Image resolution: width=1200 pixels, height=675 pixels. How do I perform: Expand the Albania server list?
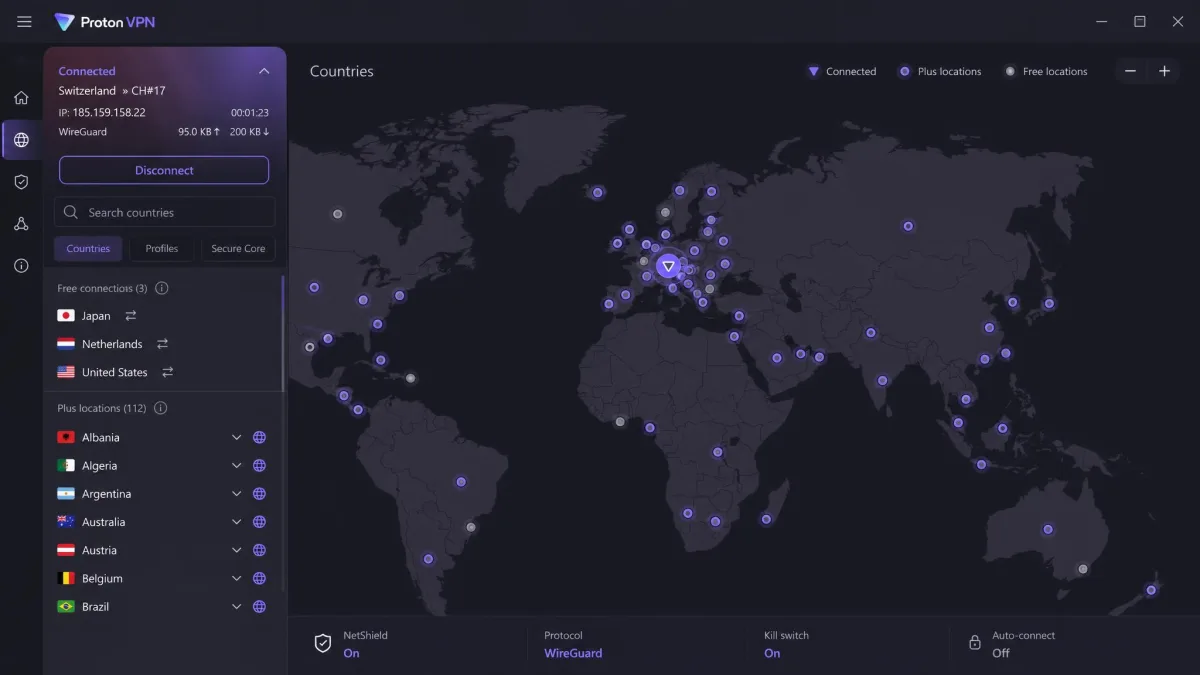237,437
